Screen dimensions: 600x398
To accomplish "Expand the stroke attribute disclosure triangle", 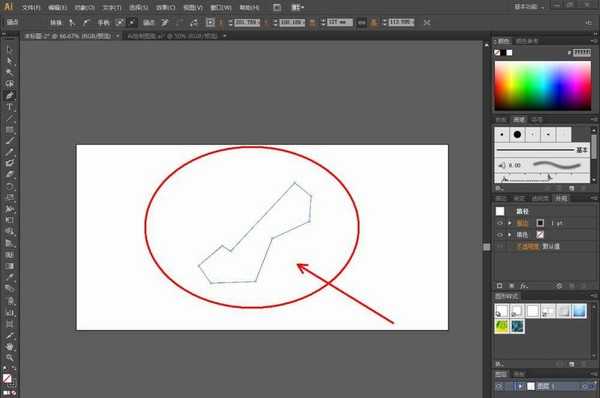I will (x=509, y=223).
